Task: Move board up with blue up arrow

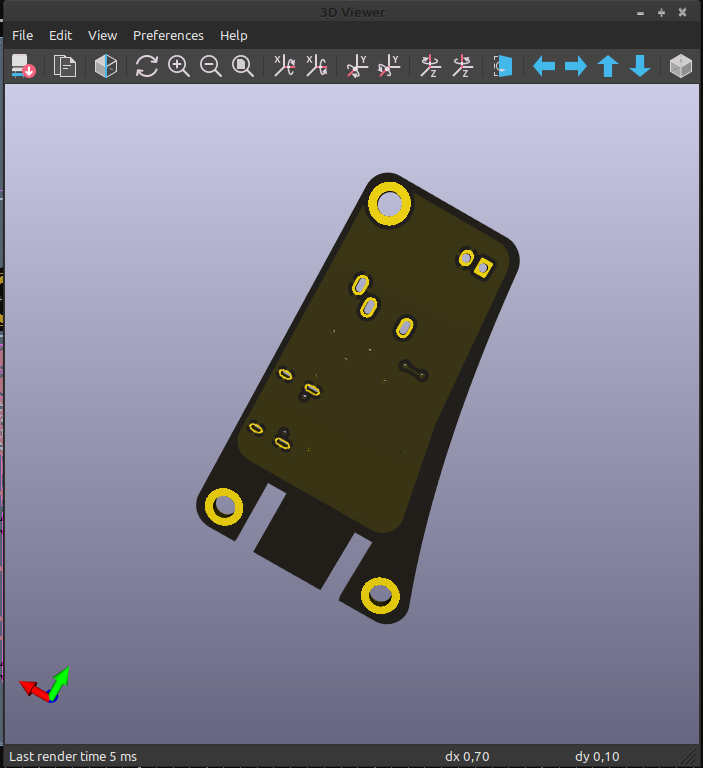Action: 608,66
